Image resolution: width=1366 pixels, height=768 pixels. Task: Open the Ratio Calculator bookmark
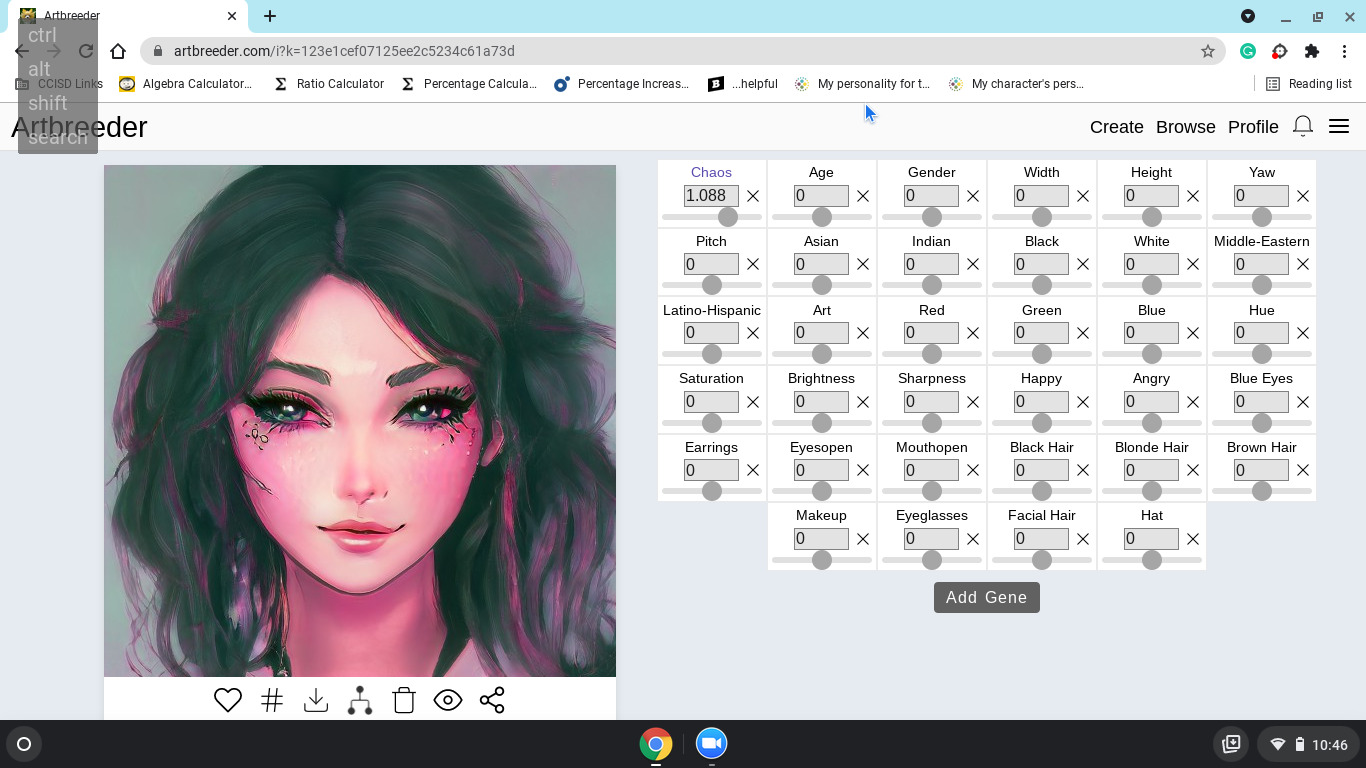click(340, 84)
